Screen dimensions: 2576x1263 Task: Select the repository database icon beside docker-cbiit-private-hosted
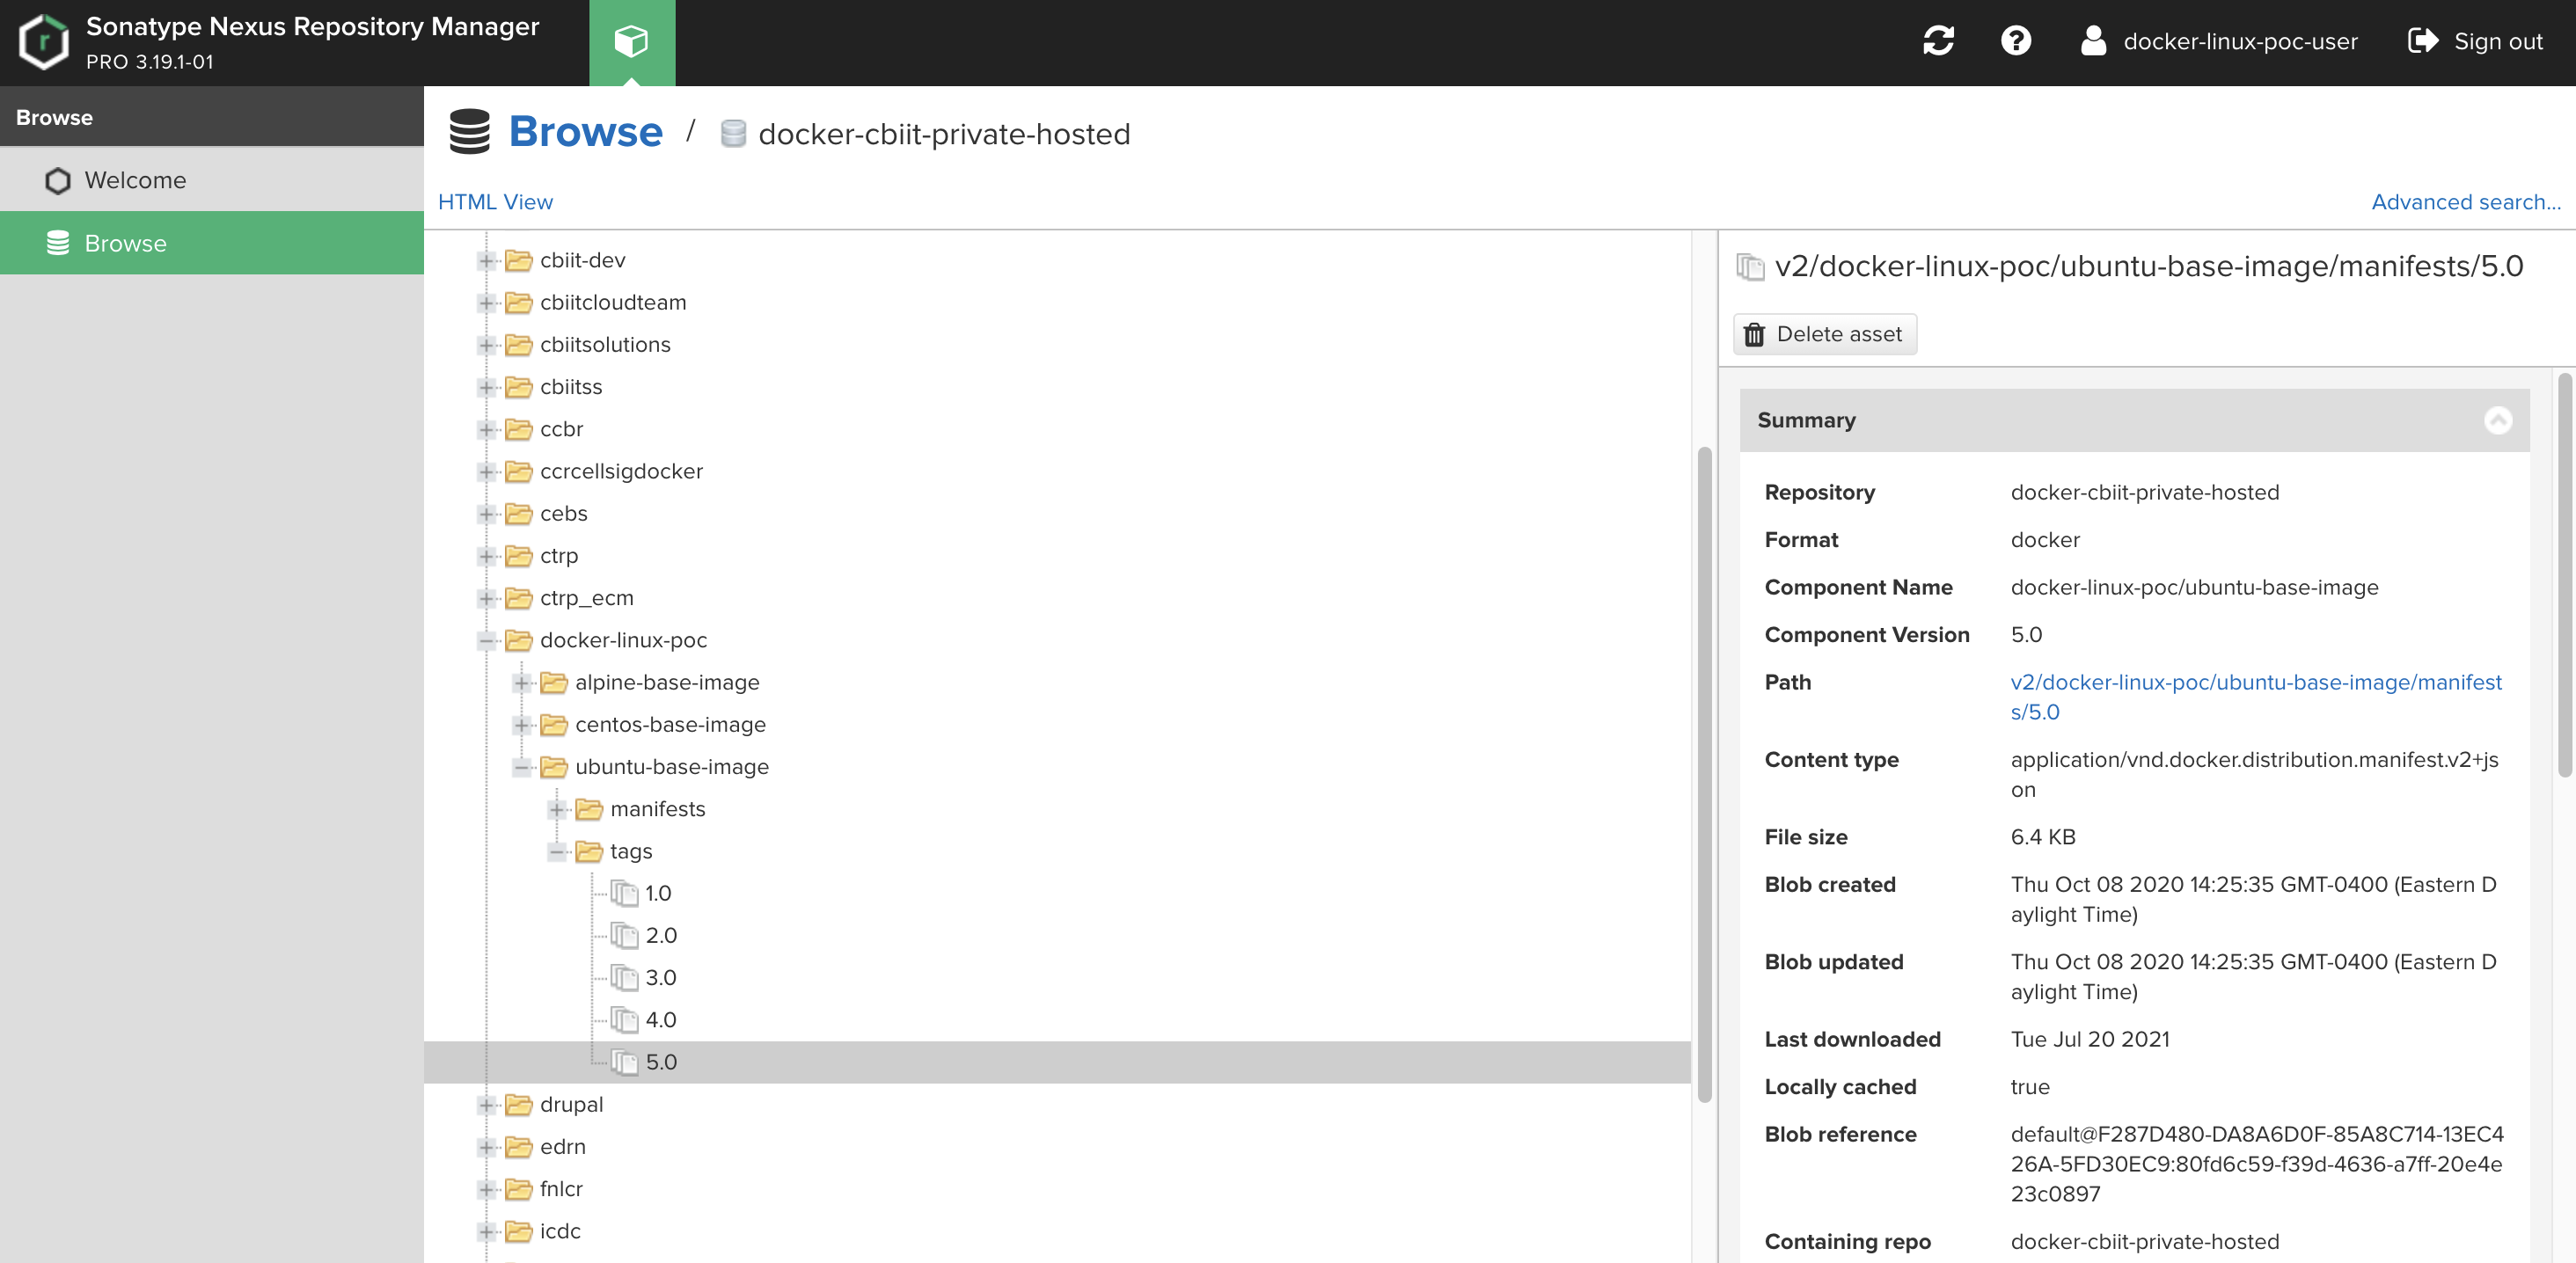click(733, 133)
